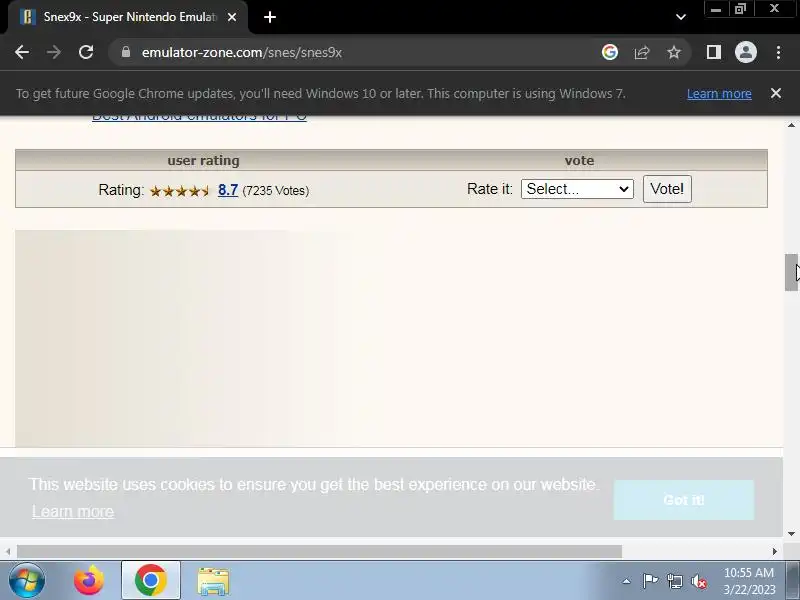This screenshot has height=600, width=800.
Task: Open the partially hidden Android emulators link
Action: point(199,118)
